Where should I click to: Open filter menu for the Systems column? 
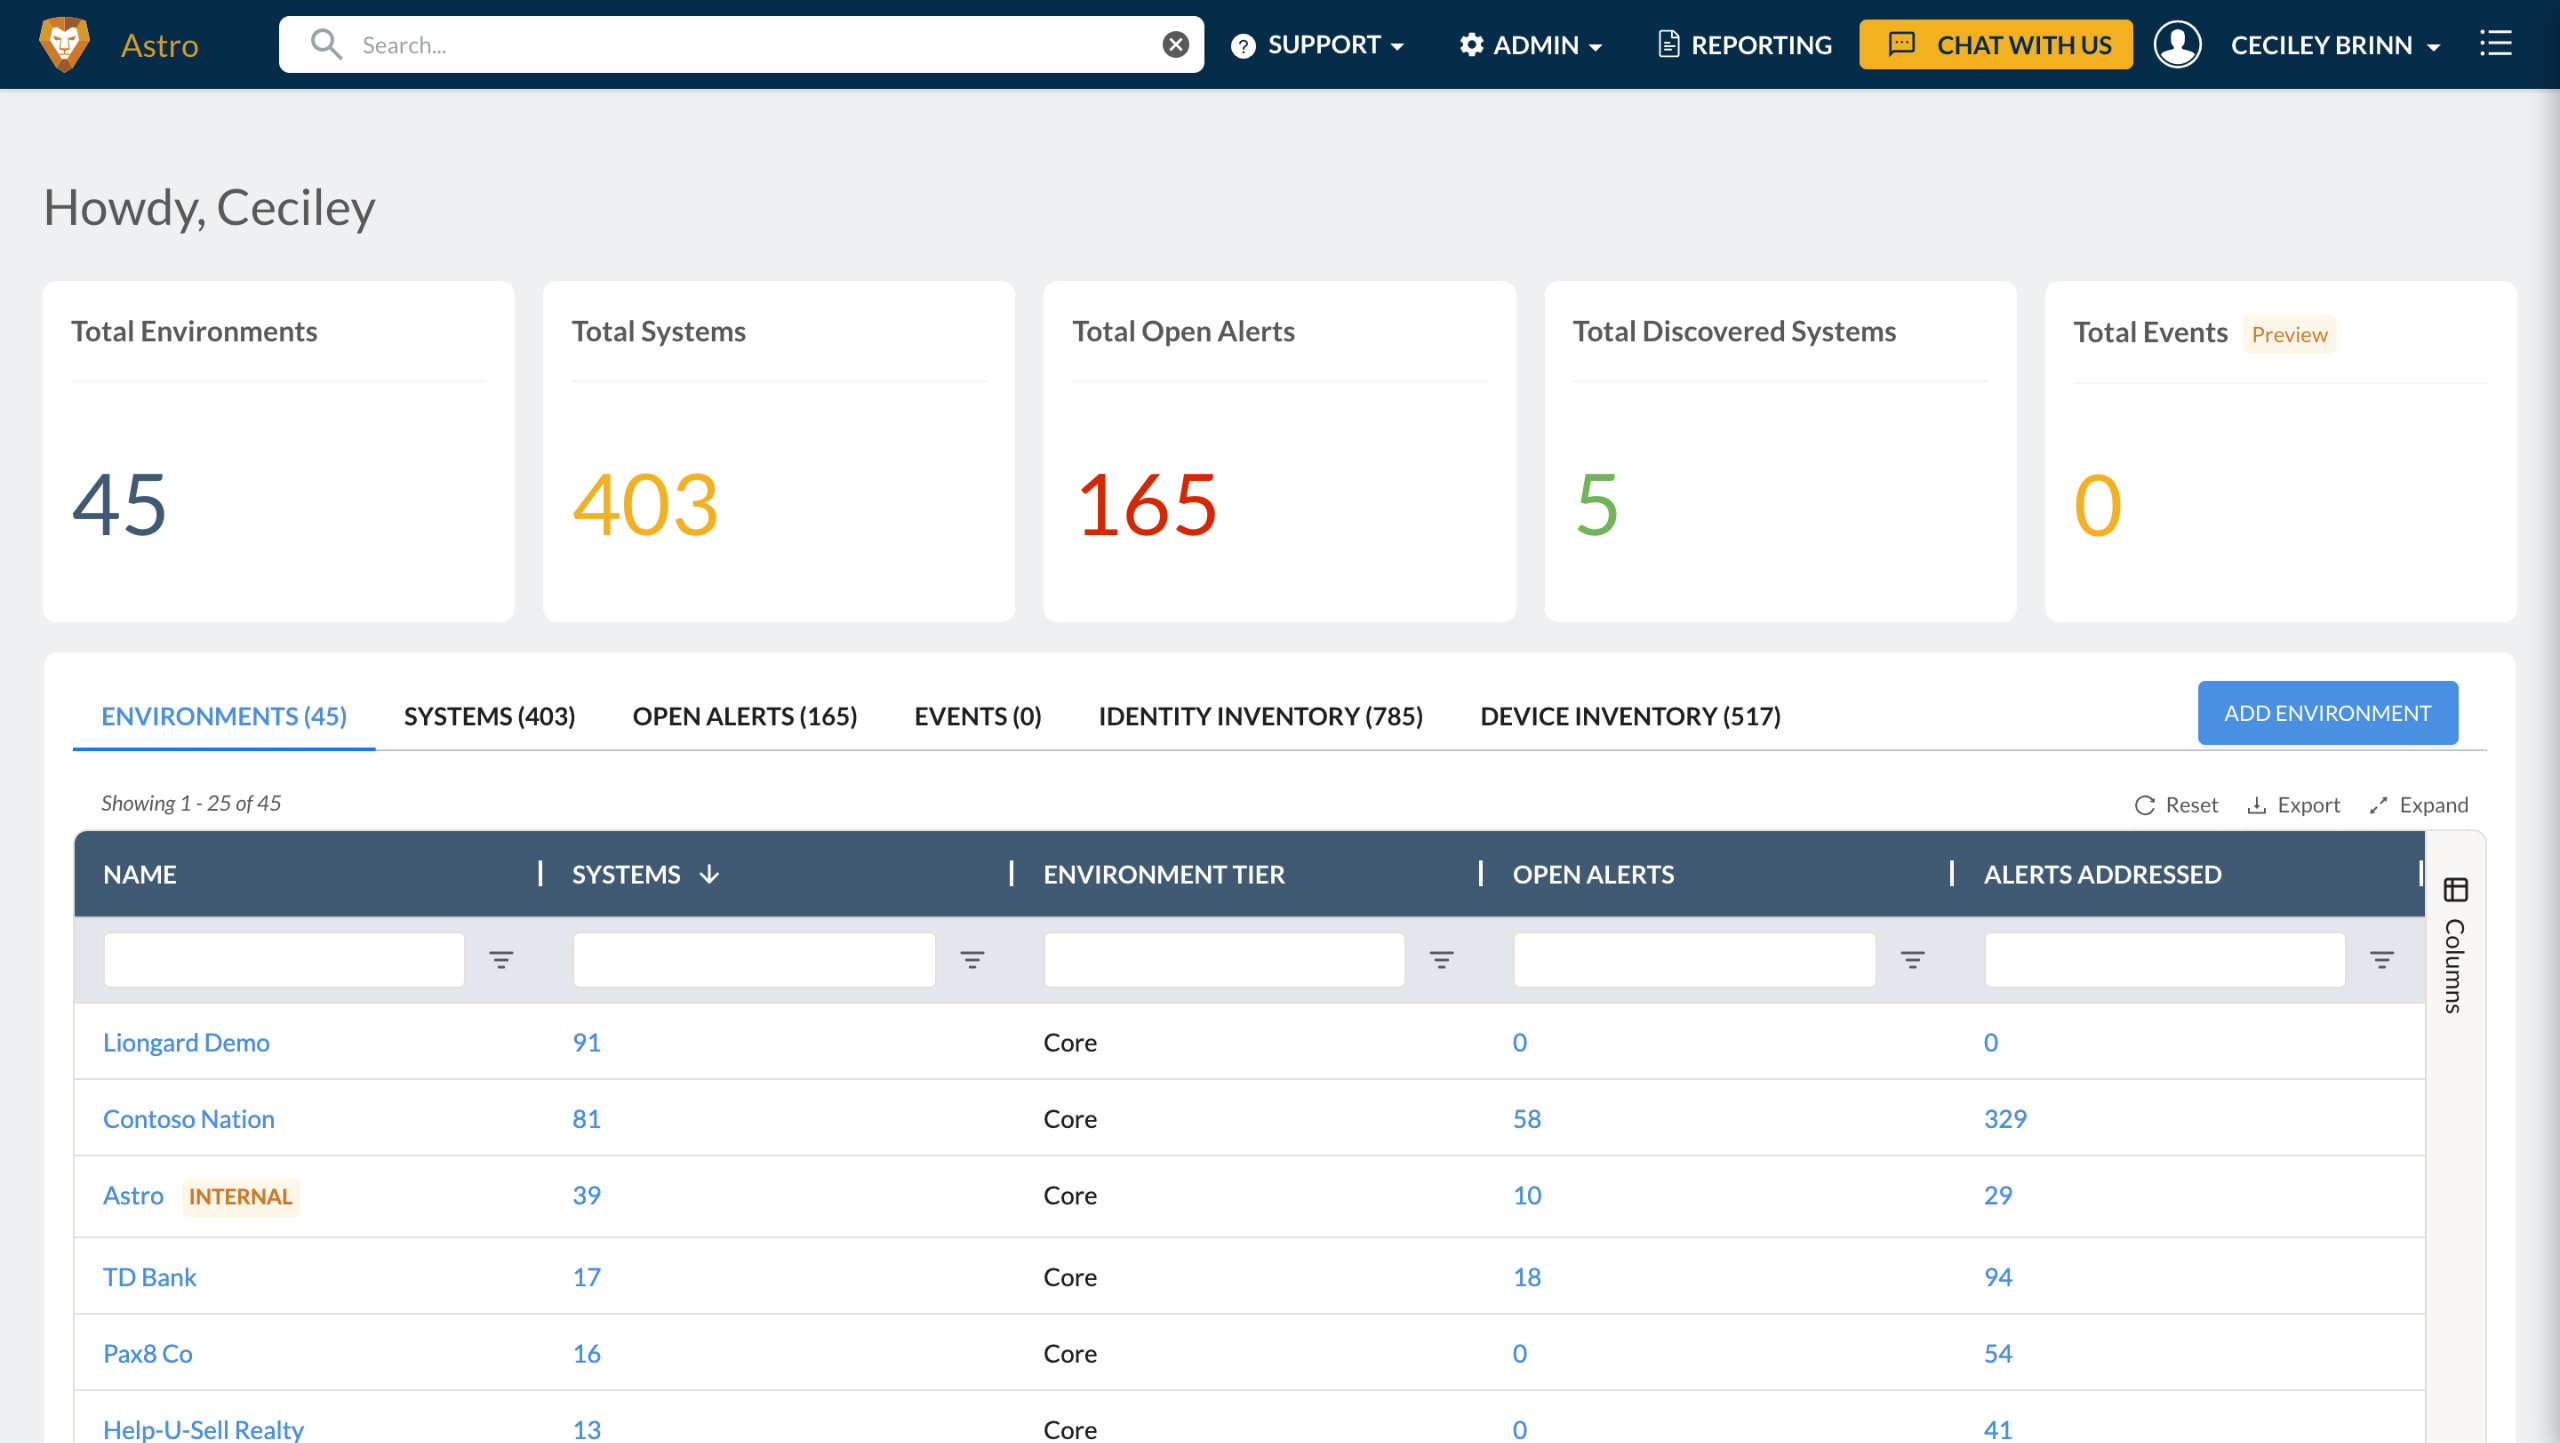(x=971, y=960)
